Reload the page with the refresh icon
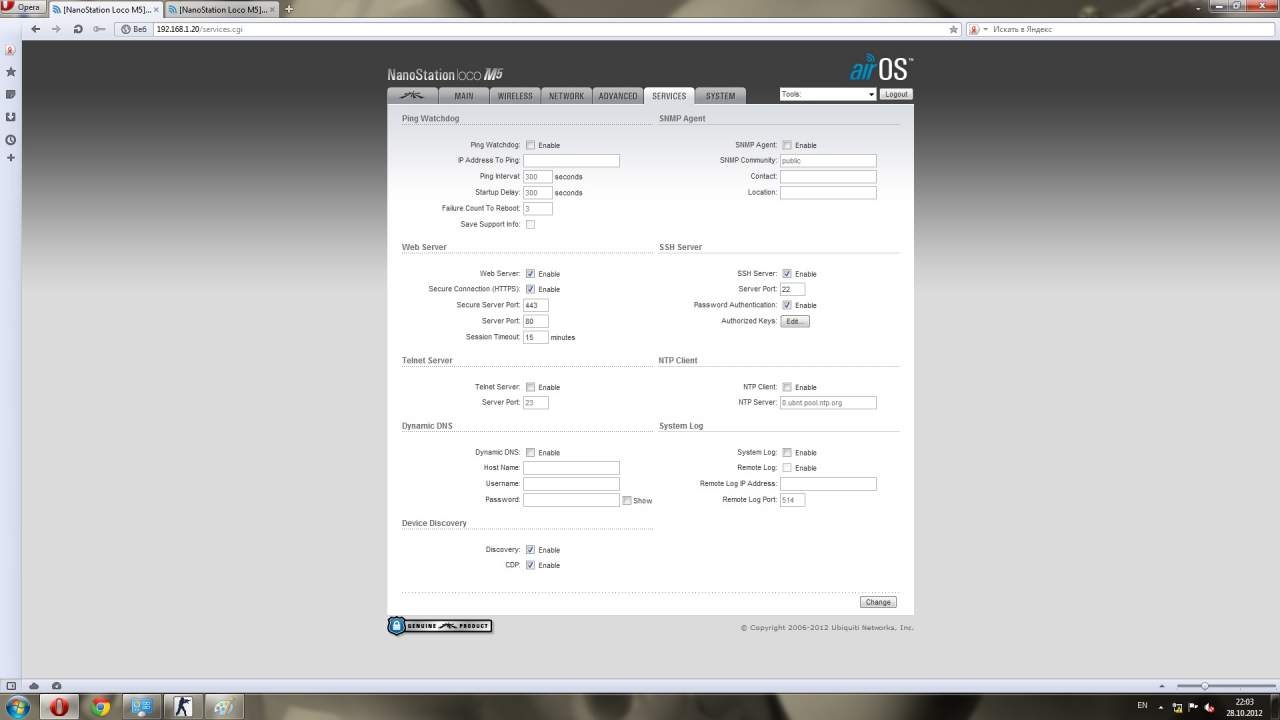The width and height of the screenshot is (1280, 720). pyautogui.click(x=78, y=29)
